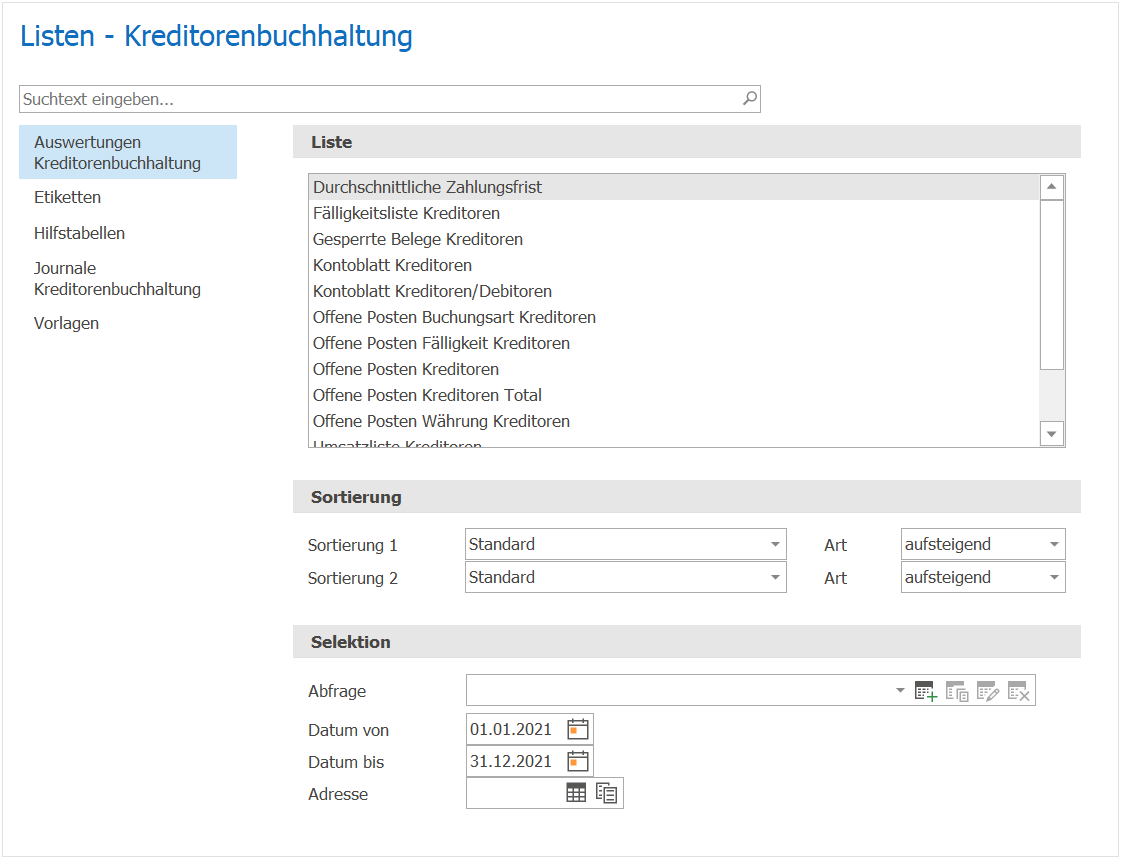
Task: Open the Etiketten category
Action: [67, 197]
